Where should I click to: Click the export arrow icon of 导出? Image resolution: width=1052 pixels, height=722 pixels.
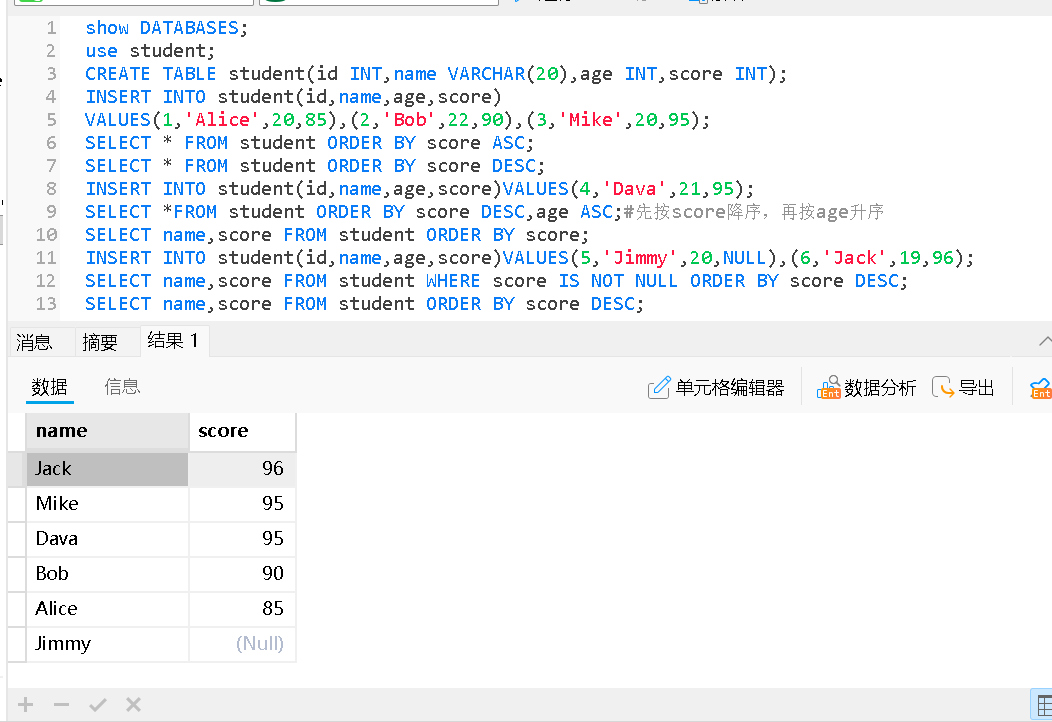[x=943, y=388]
